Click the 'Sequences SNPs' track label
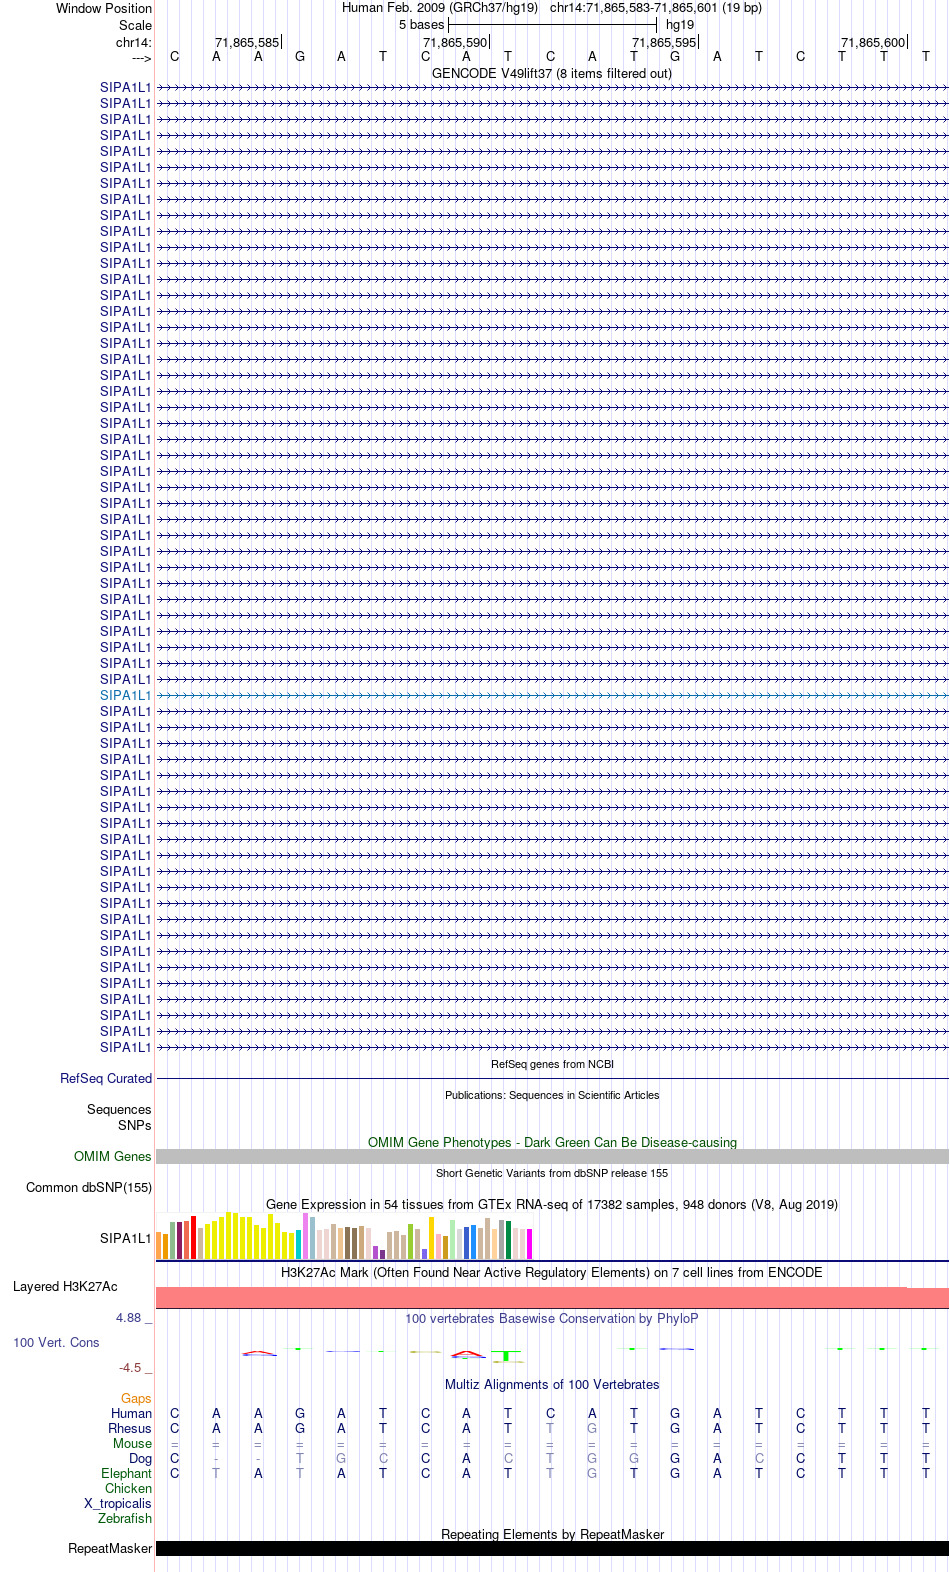Image resolution: width=950 pixels, height=1572 pixels. coord(119,1117)
